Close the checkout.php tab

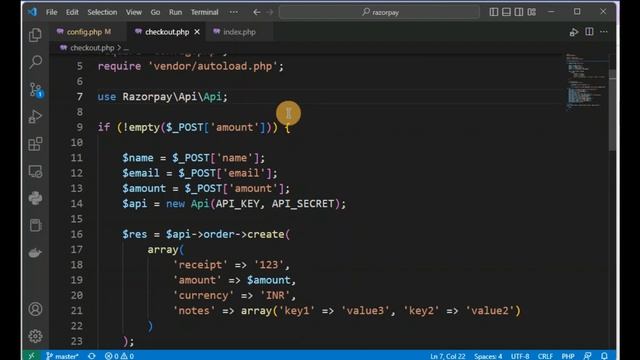coord(197,32)
